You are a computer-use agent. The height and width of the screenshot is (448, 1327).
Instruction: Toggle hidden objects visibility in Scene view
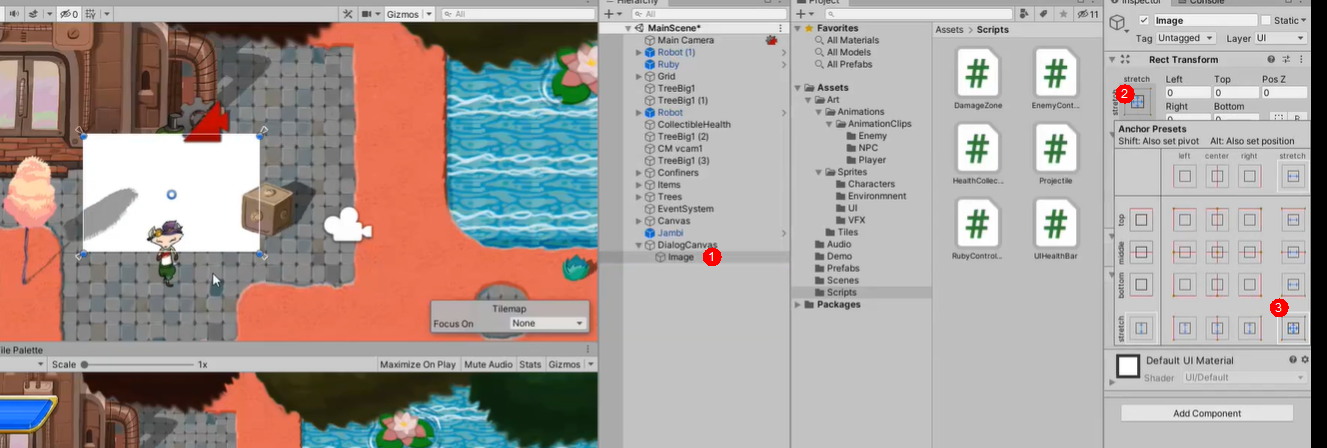(x=68, y=14)
